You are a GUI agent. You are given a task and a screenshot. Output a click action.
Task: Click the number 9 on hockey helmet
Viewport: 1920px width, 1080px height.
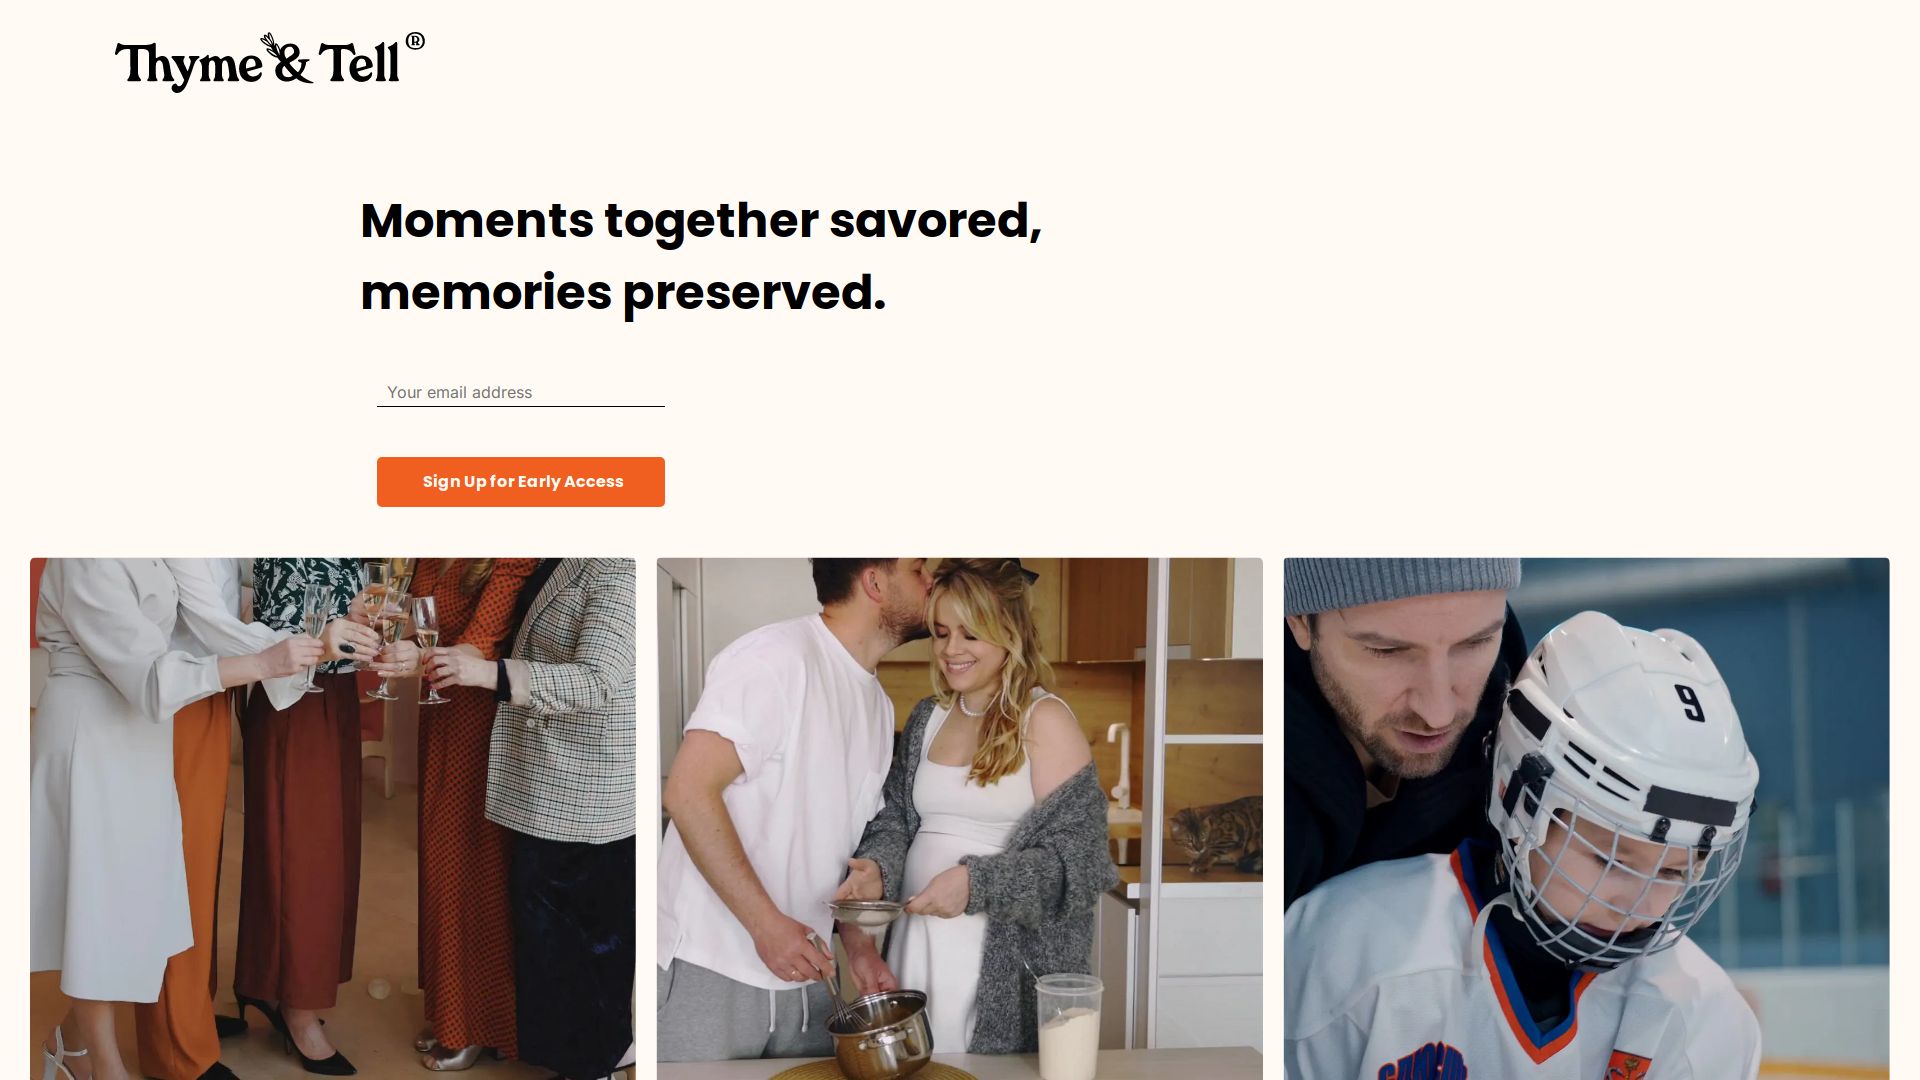(1689, 701)
